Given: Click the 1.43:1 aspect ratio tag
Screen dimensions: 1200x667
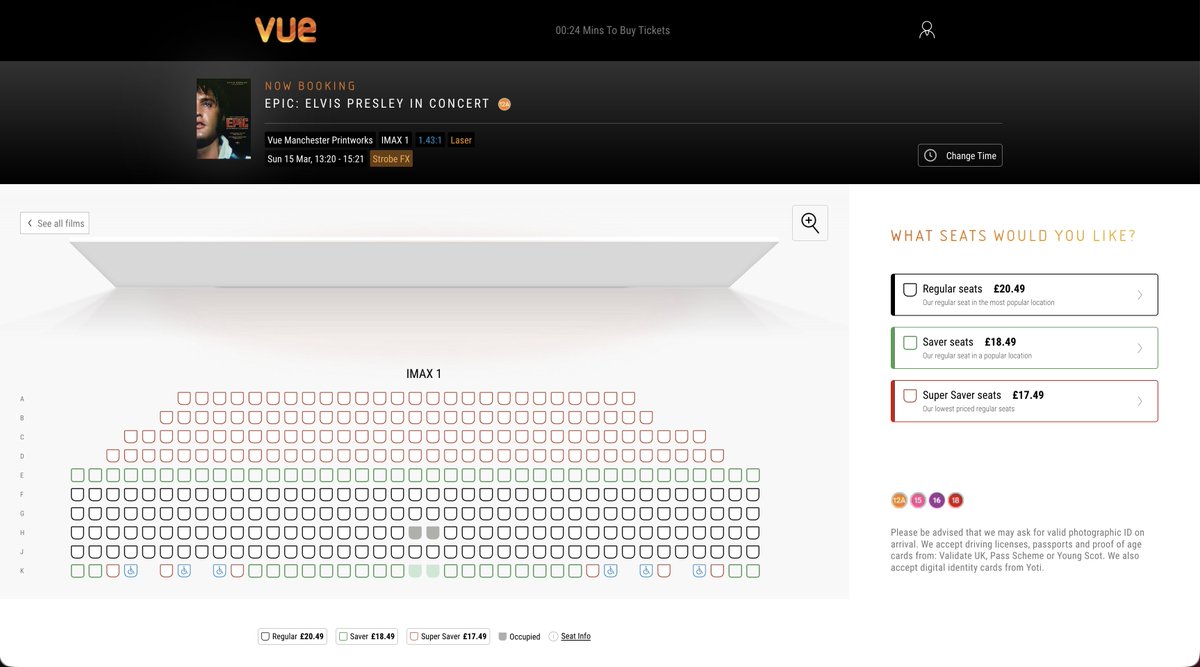Looking at the screenshot, I should (430, 140).
